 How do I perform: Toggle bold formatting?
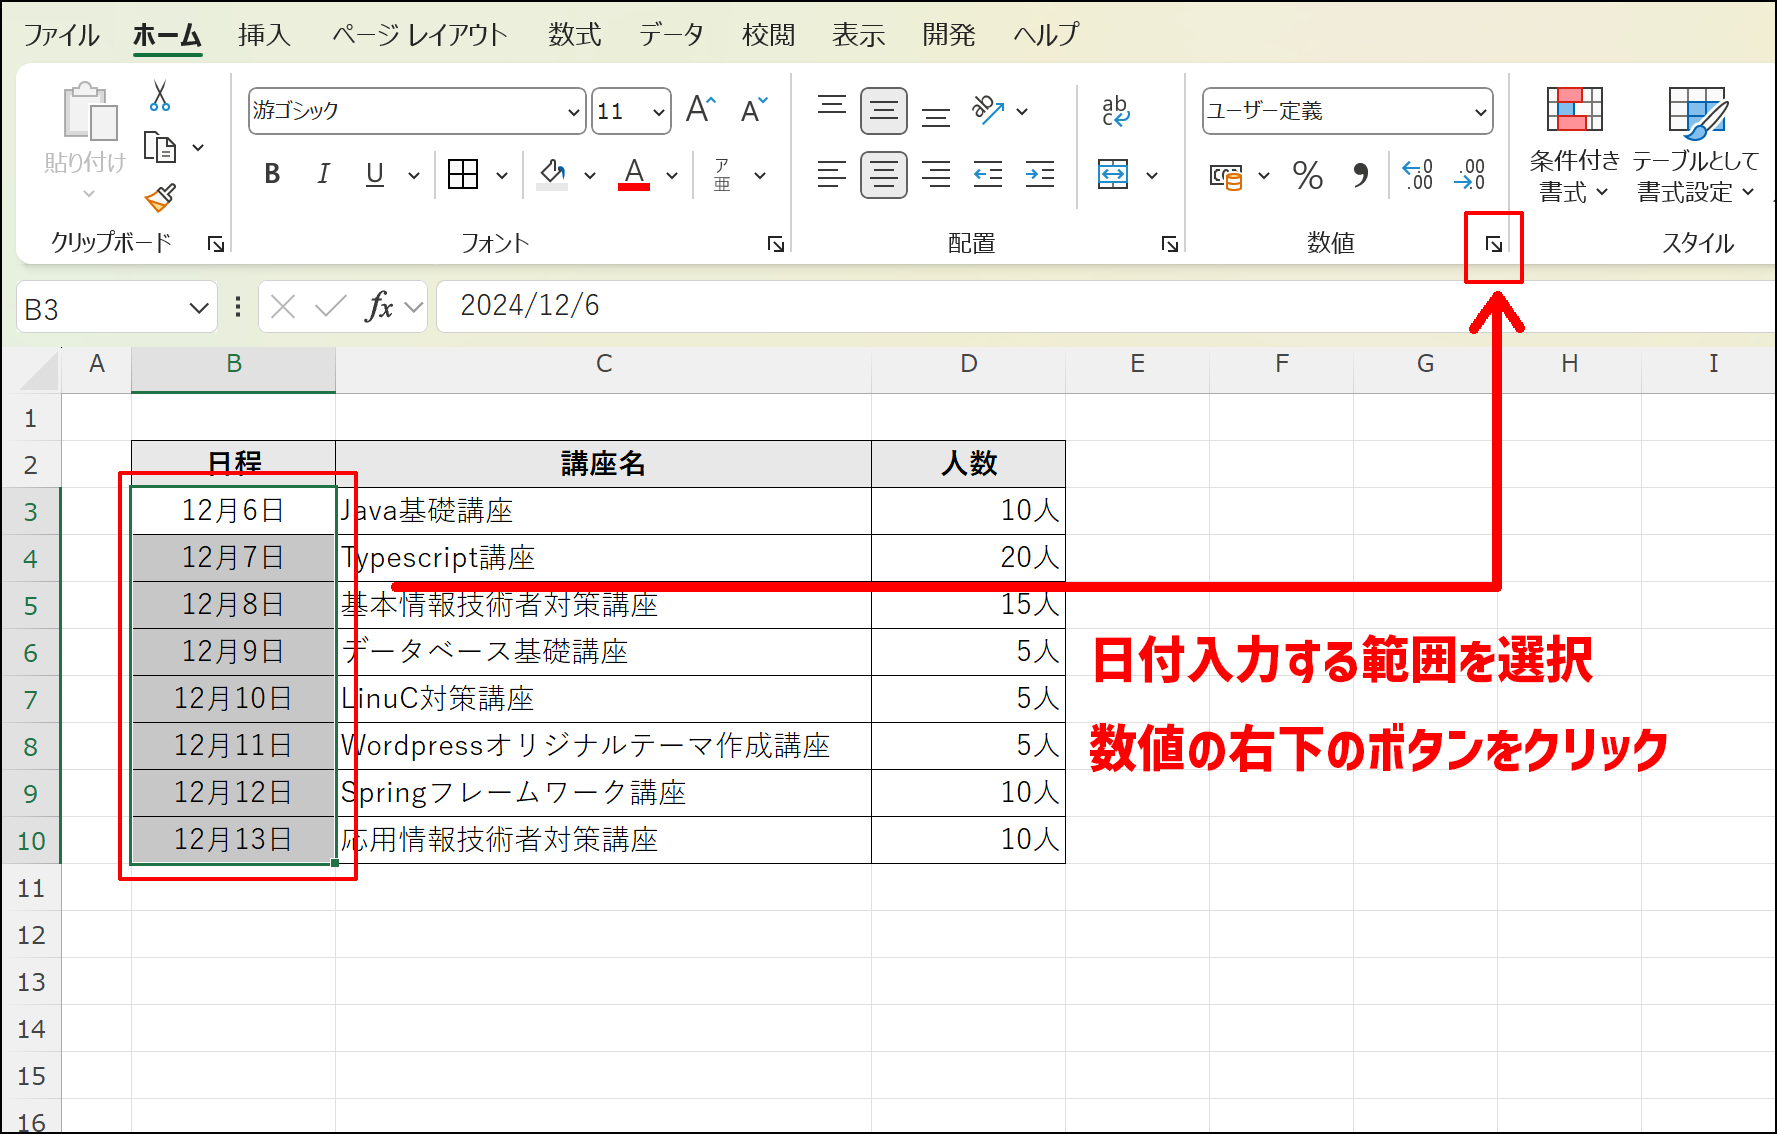271,175
